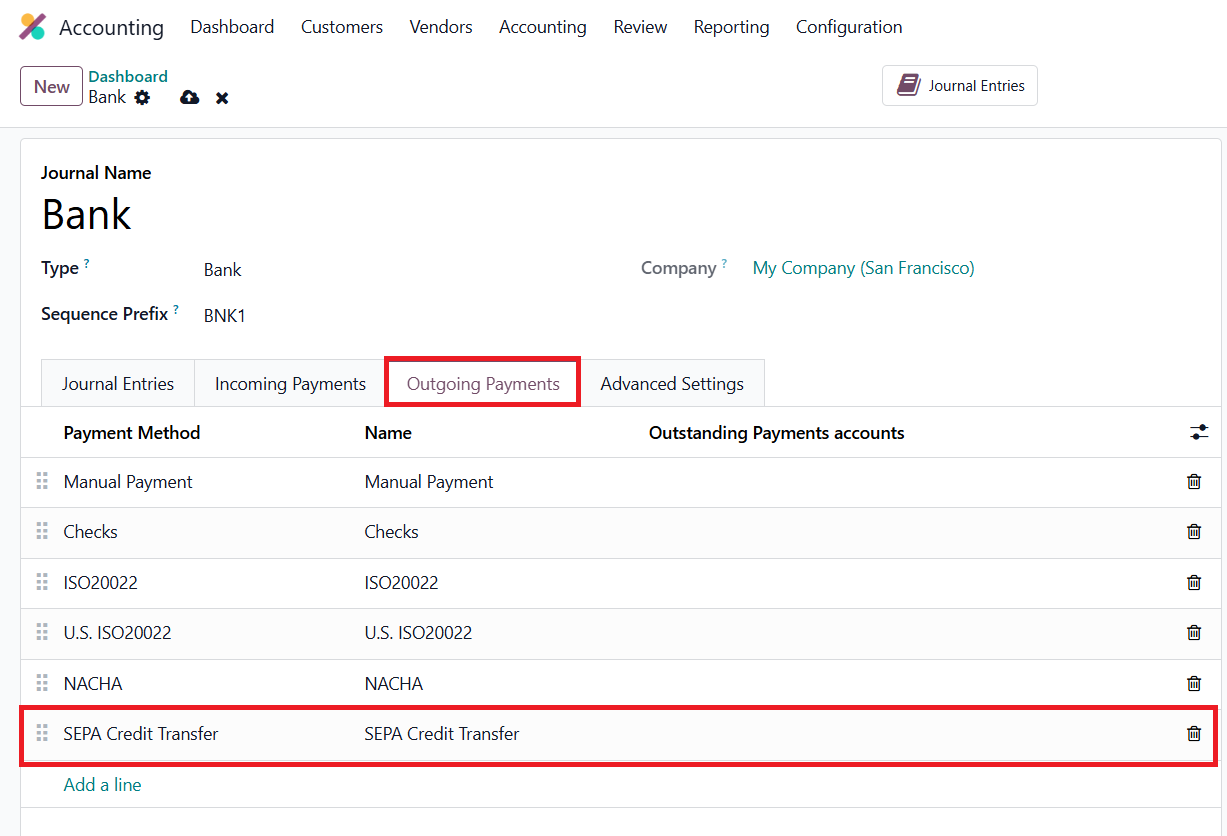Switch to the Incoming Payments tab
Image resolution: width=1227 pixels, height=836 pixels.
tap(290, 384)
